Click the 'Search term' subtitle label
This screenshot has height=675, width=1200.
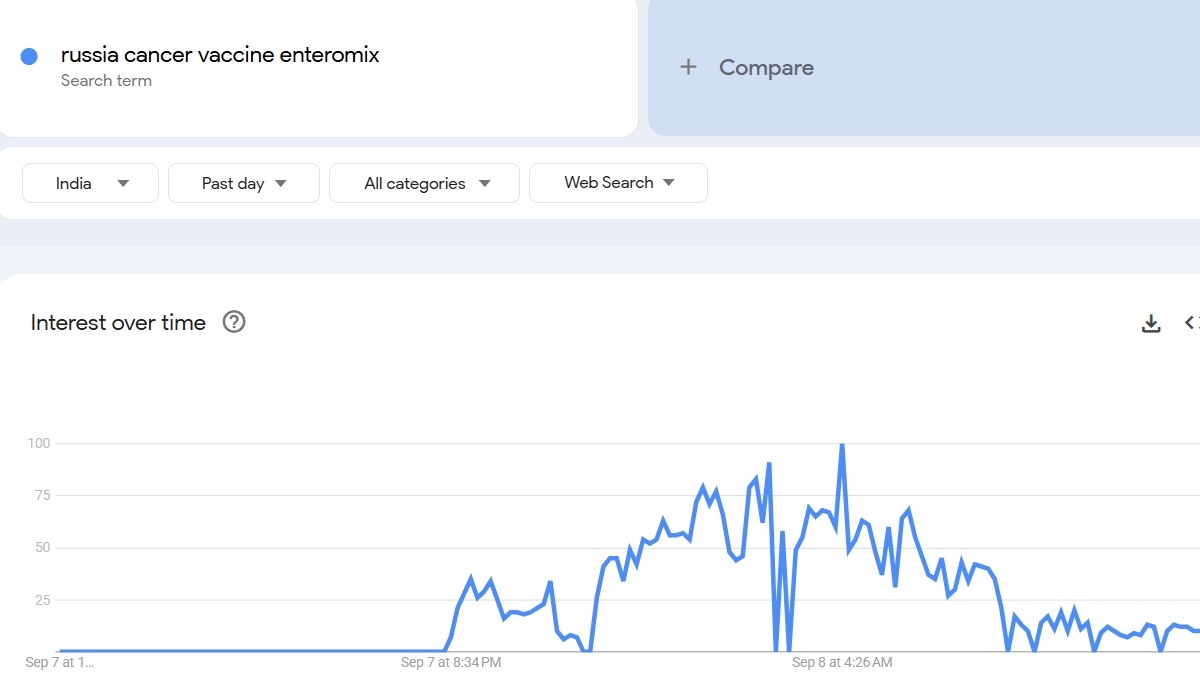(x=106, y=81)
